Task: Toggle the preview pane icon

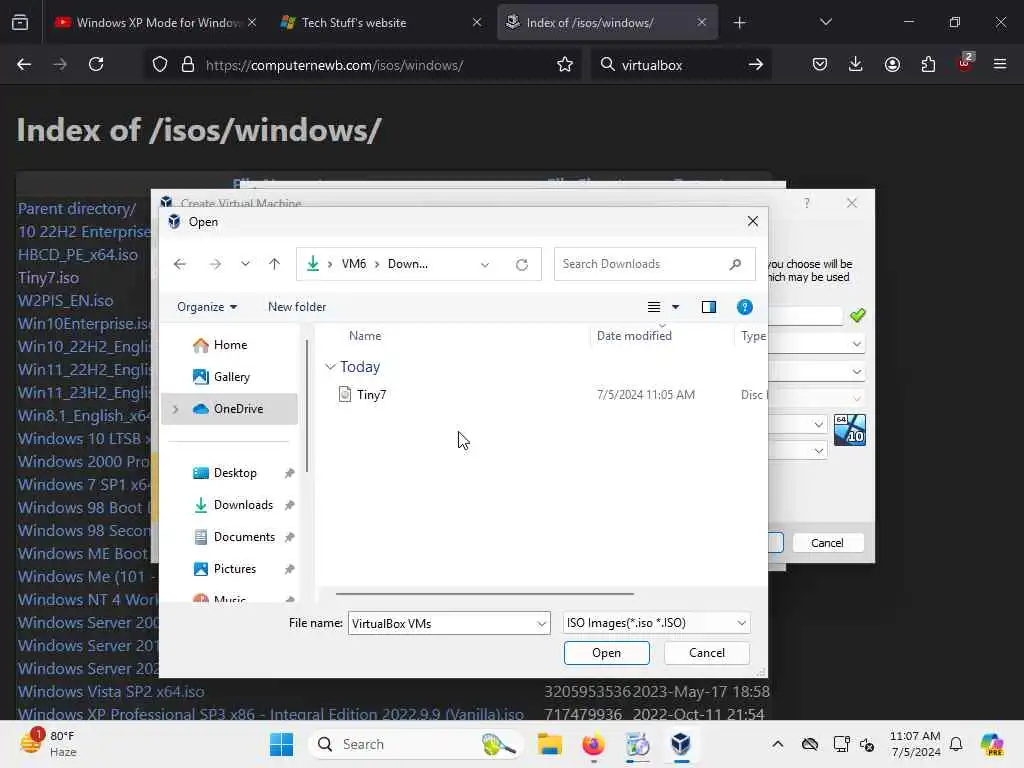Action: click(x=709, y=307)
